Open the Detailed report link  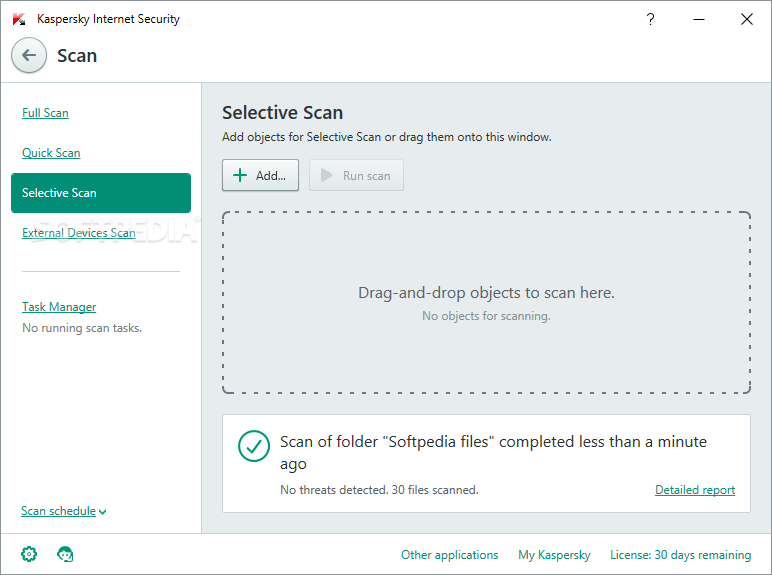[695, 490]
